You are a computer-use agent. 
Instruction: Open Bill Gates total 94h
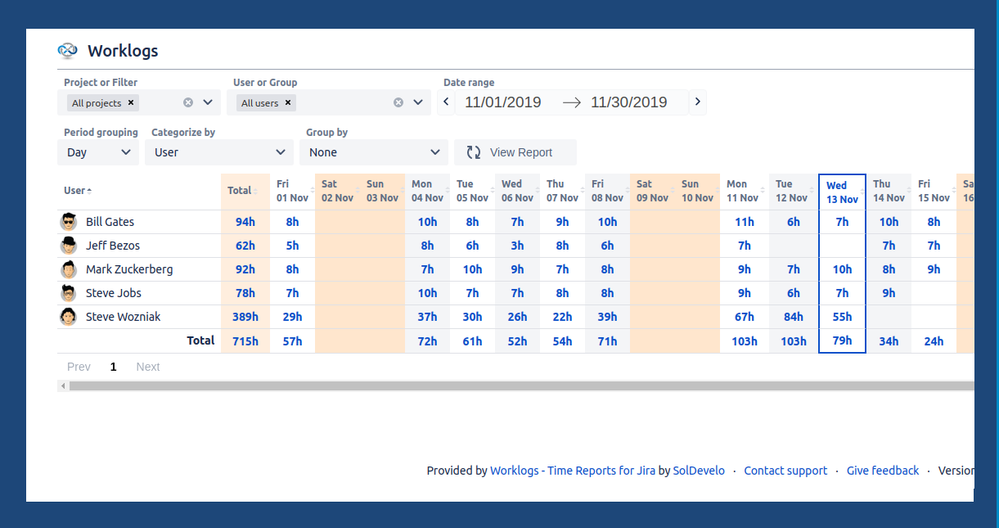pos(245,222)
